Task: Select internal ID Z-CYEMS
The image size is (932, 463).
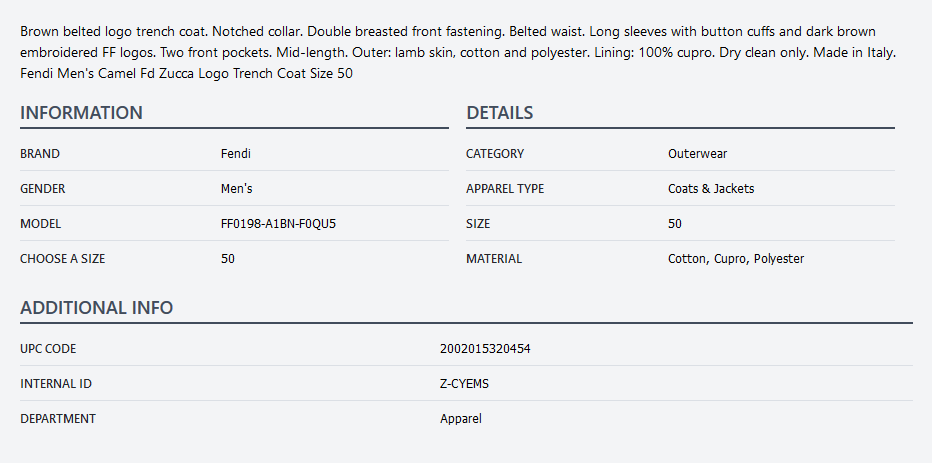Action: click(464, 384)
